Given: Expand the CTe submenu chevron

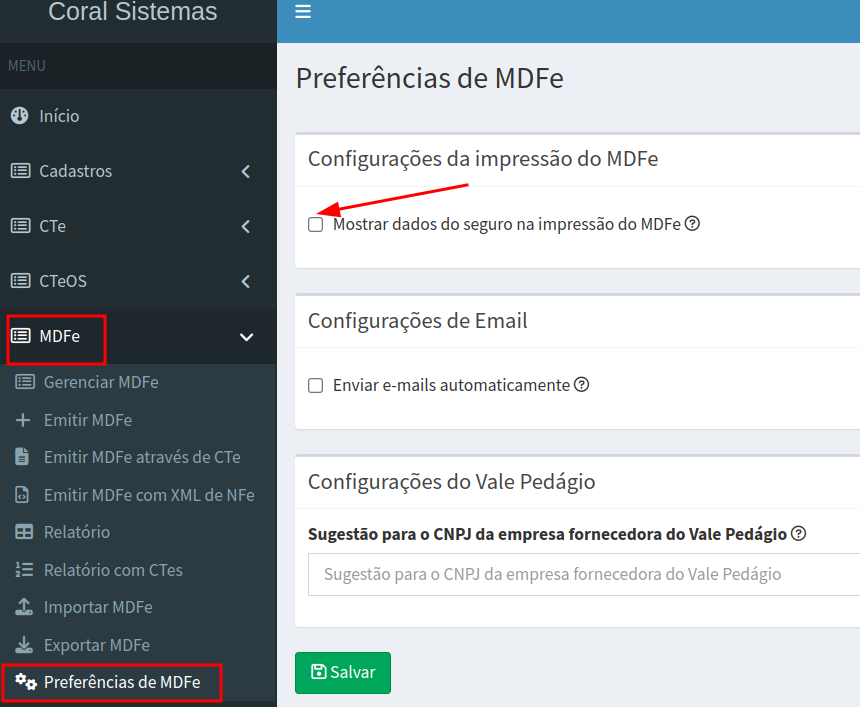Looking at the screenshot, I should tap(246, 227).
